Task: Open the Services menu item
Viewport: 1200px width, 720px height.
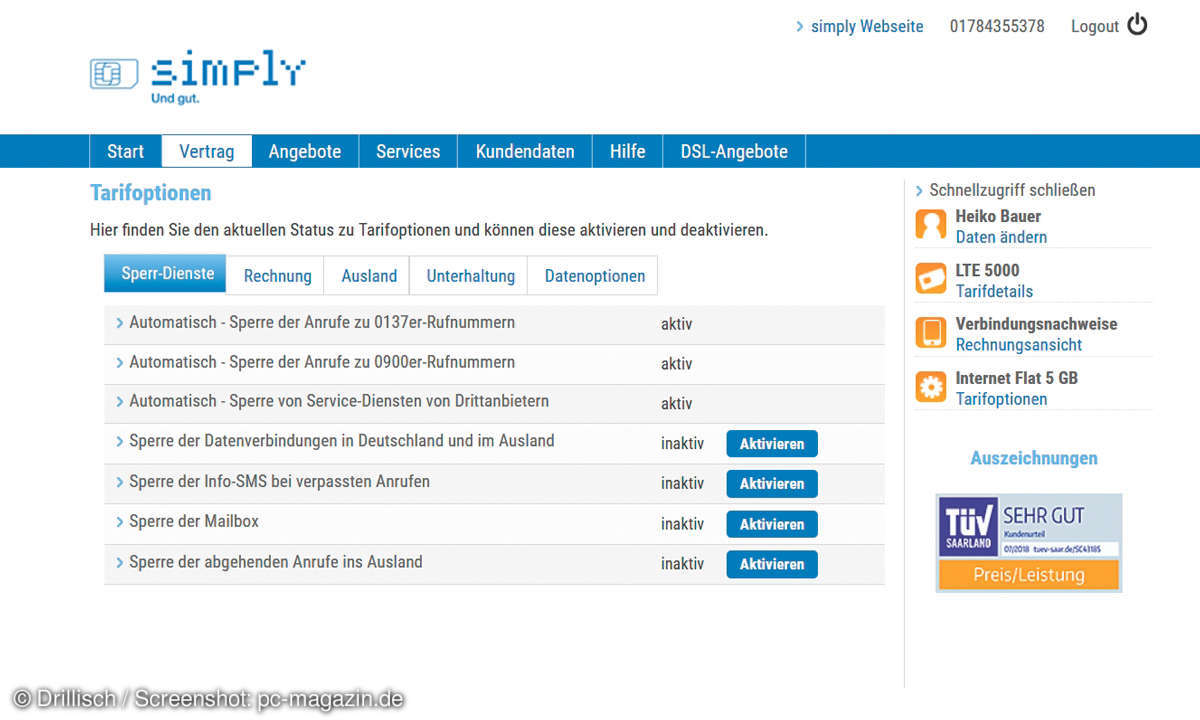Action: click(x=407, y=152)
